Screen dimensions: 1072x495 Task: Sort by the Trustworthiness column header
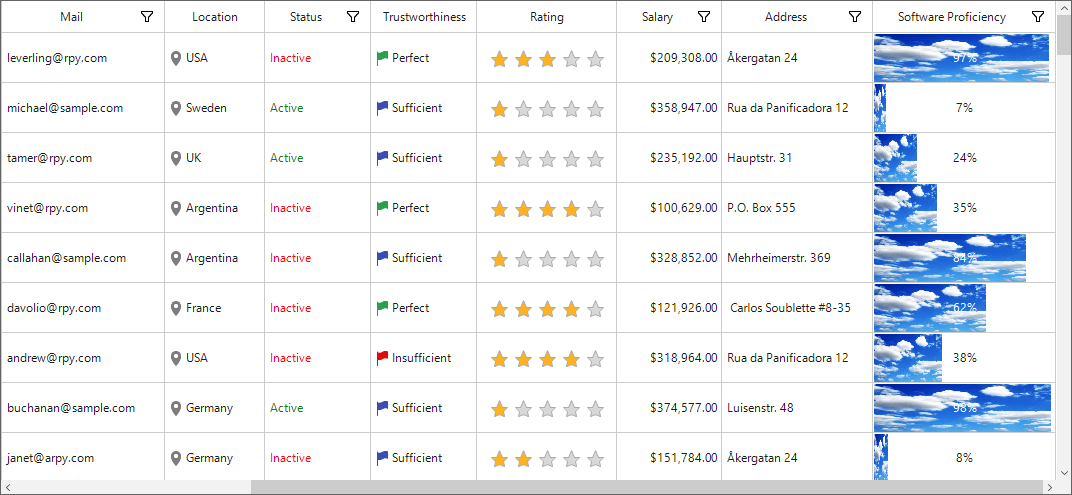pyautogui.click(x=424, y=17)
